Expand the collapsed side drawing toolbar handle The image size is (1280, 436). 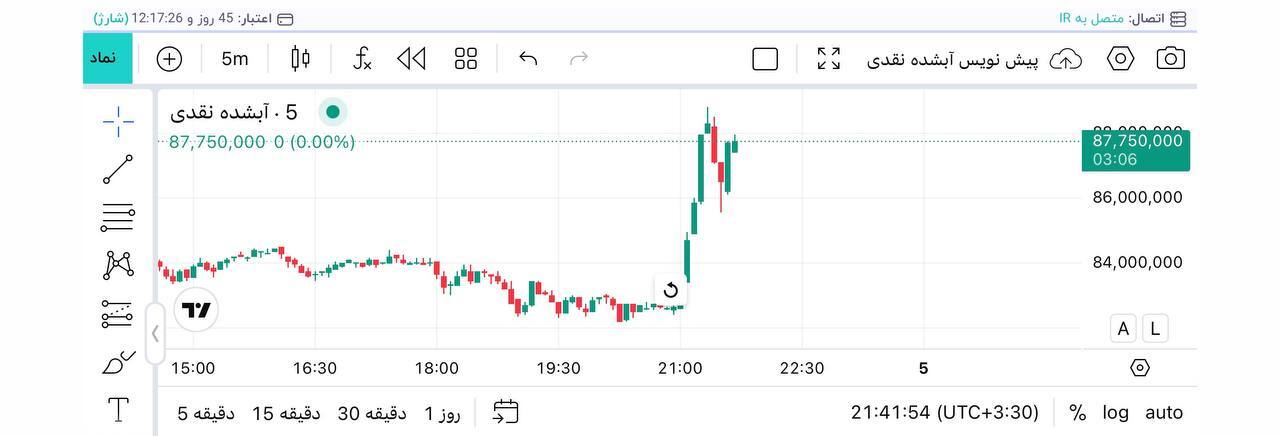[x=155, y=333]
